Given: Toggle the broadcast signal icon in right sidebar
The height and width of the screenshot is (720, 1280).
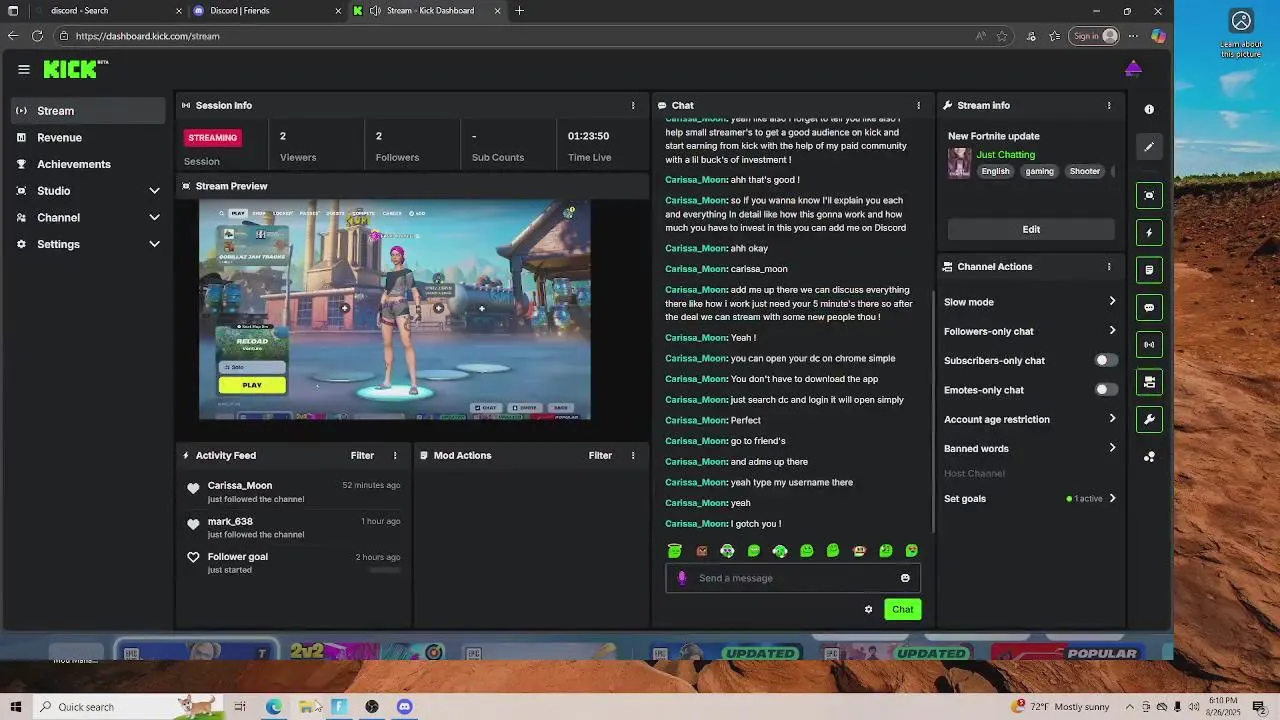Looking at the screenshot, I should [x=1149, y=344].
